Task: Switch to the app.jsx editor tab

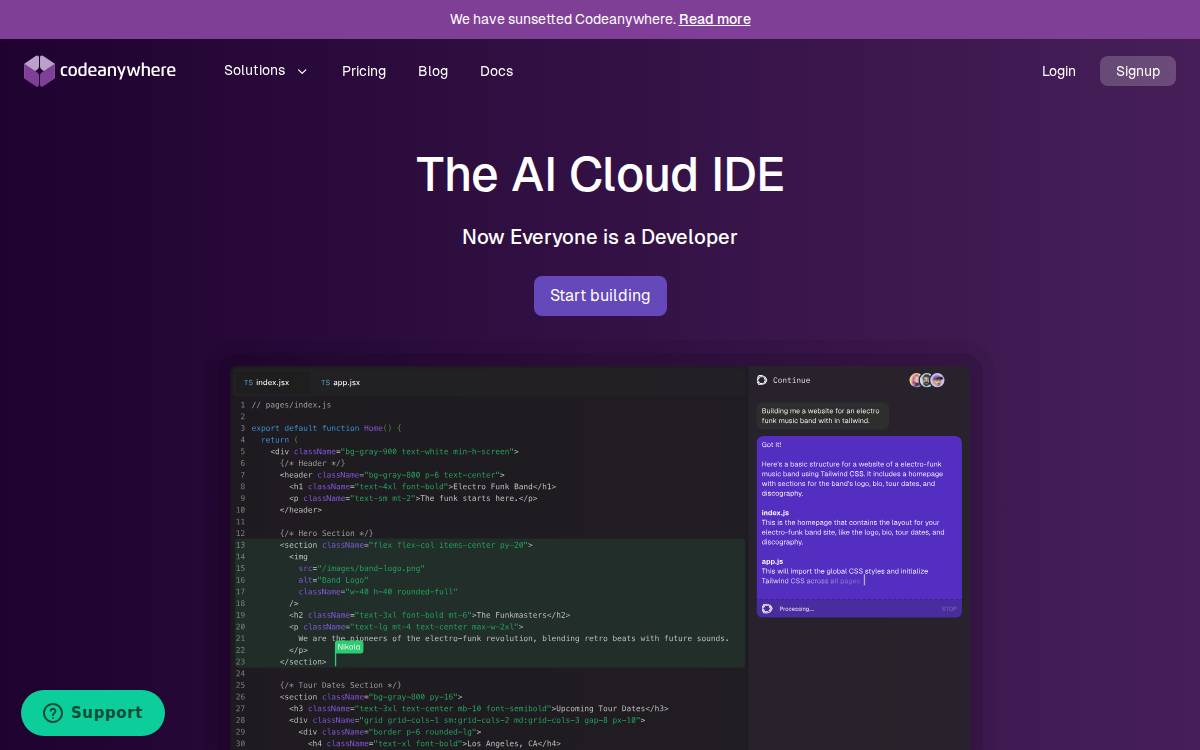Action: point(341,382)
